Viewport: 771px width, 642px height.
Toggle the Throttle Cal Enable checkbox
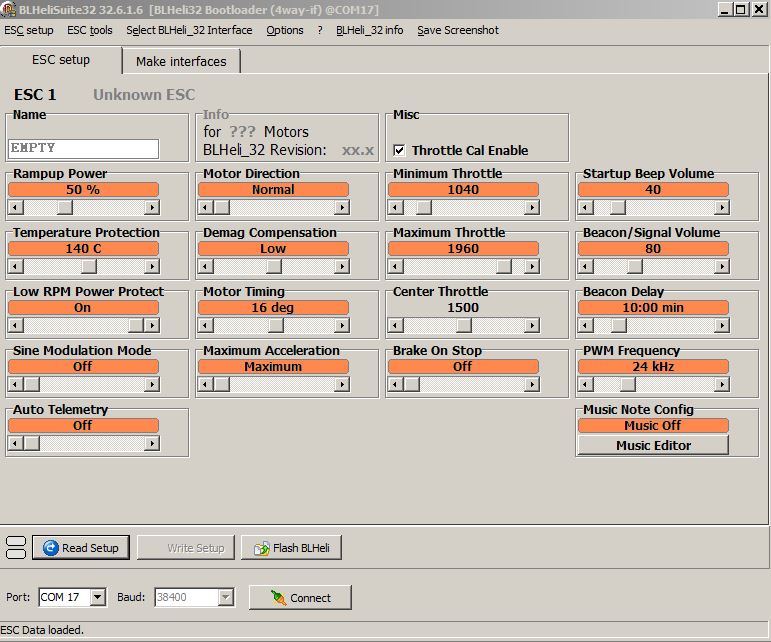399,150
